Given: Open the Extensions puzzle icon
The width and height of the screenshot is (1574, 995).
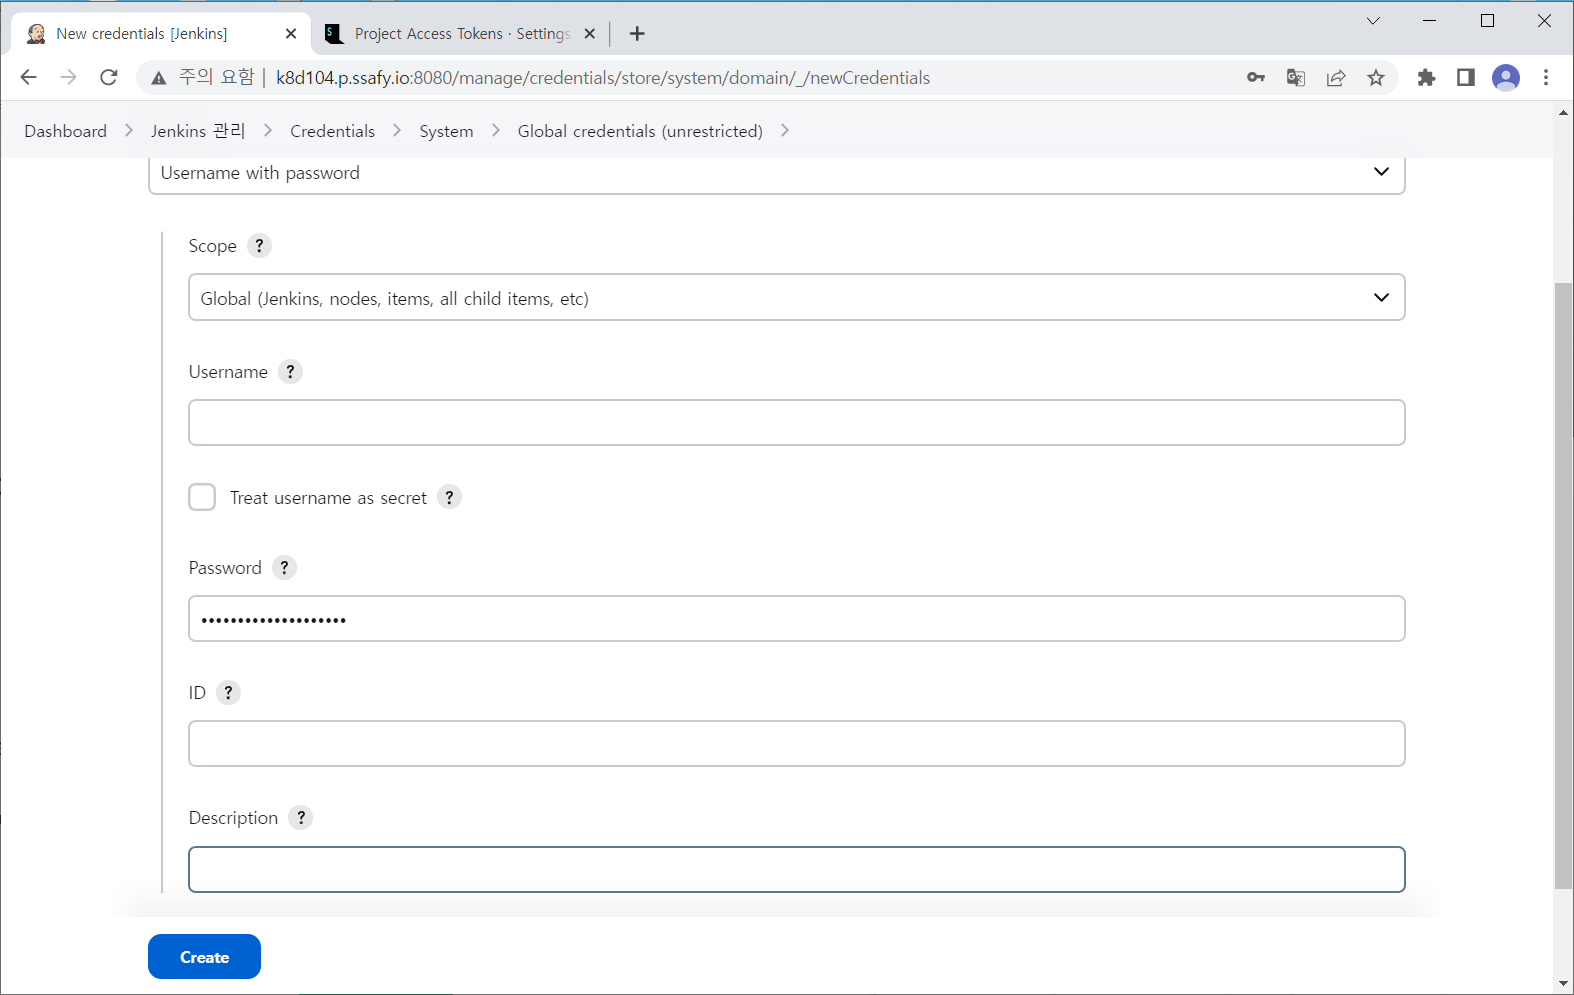Looking at the screenshot, I should [x=1426, y=78].
